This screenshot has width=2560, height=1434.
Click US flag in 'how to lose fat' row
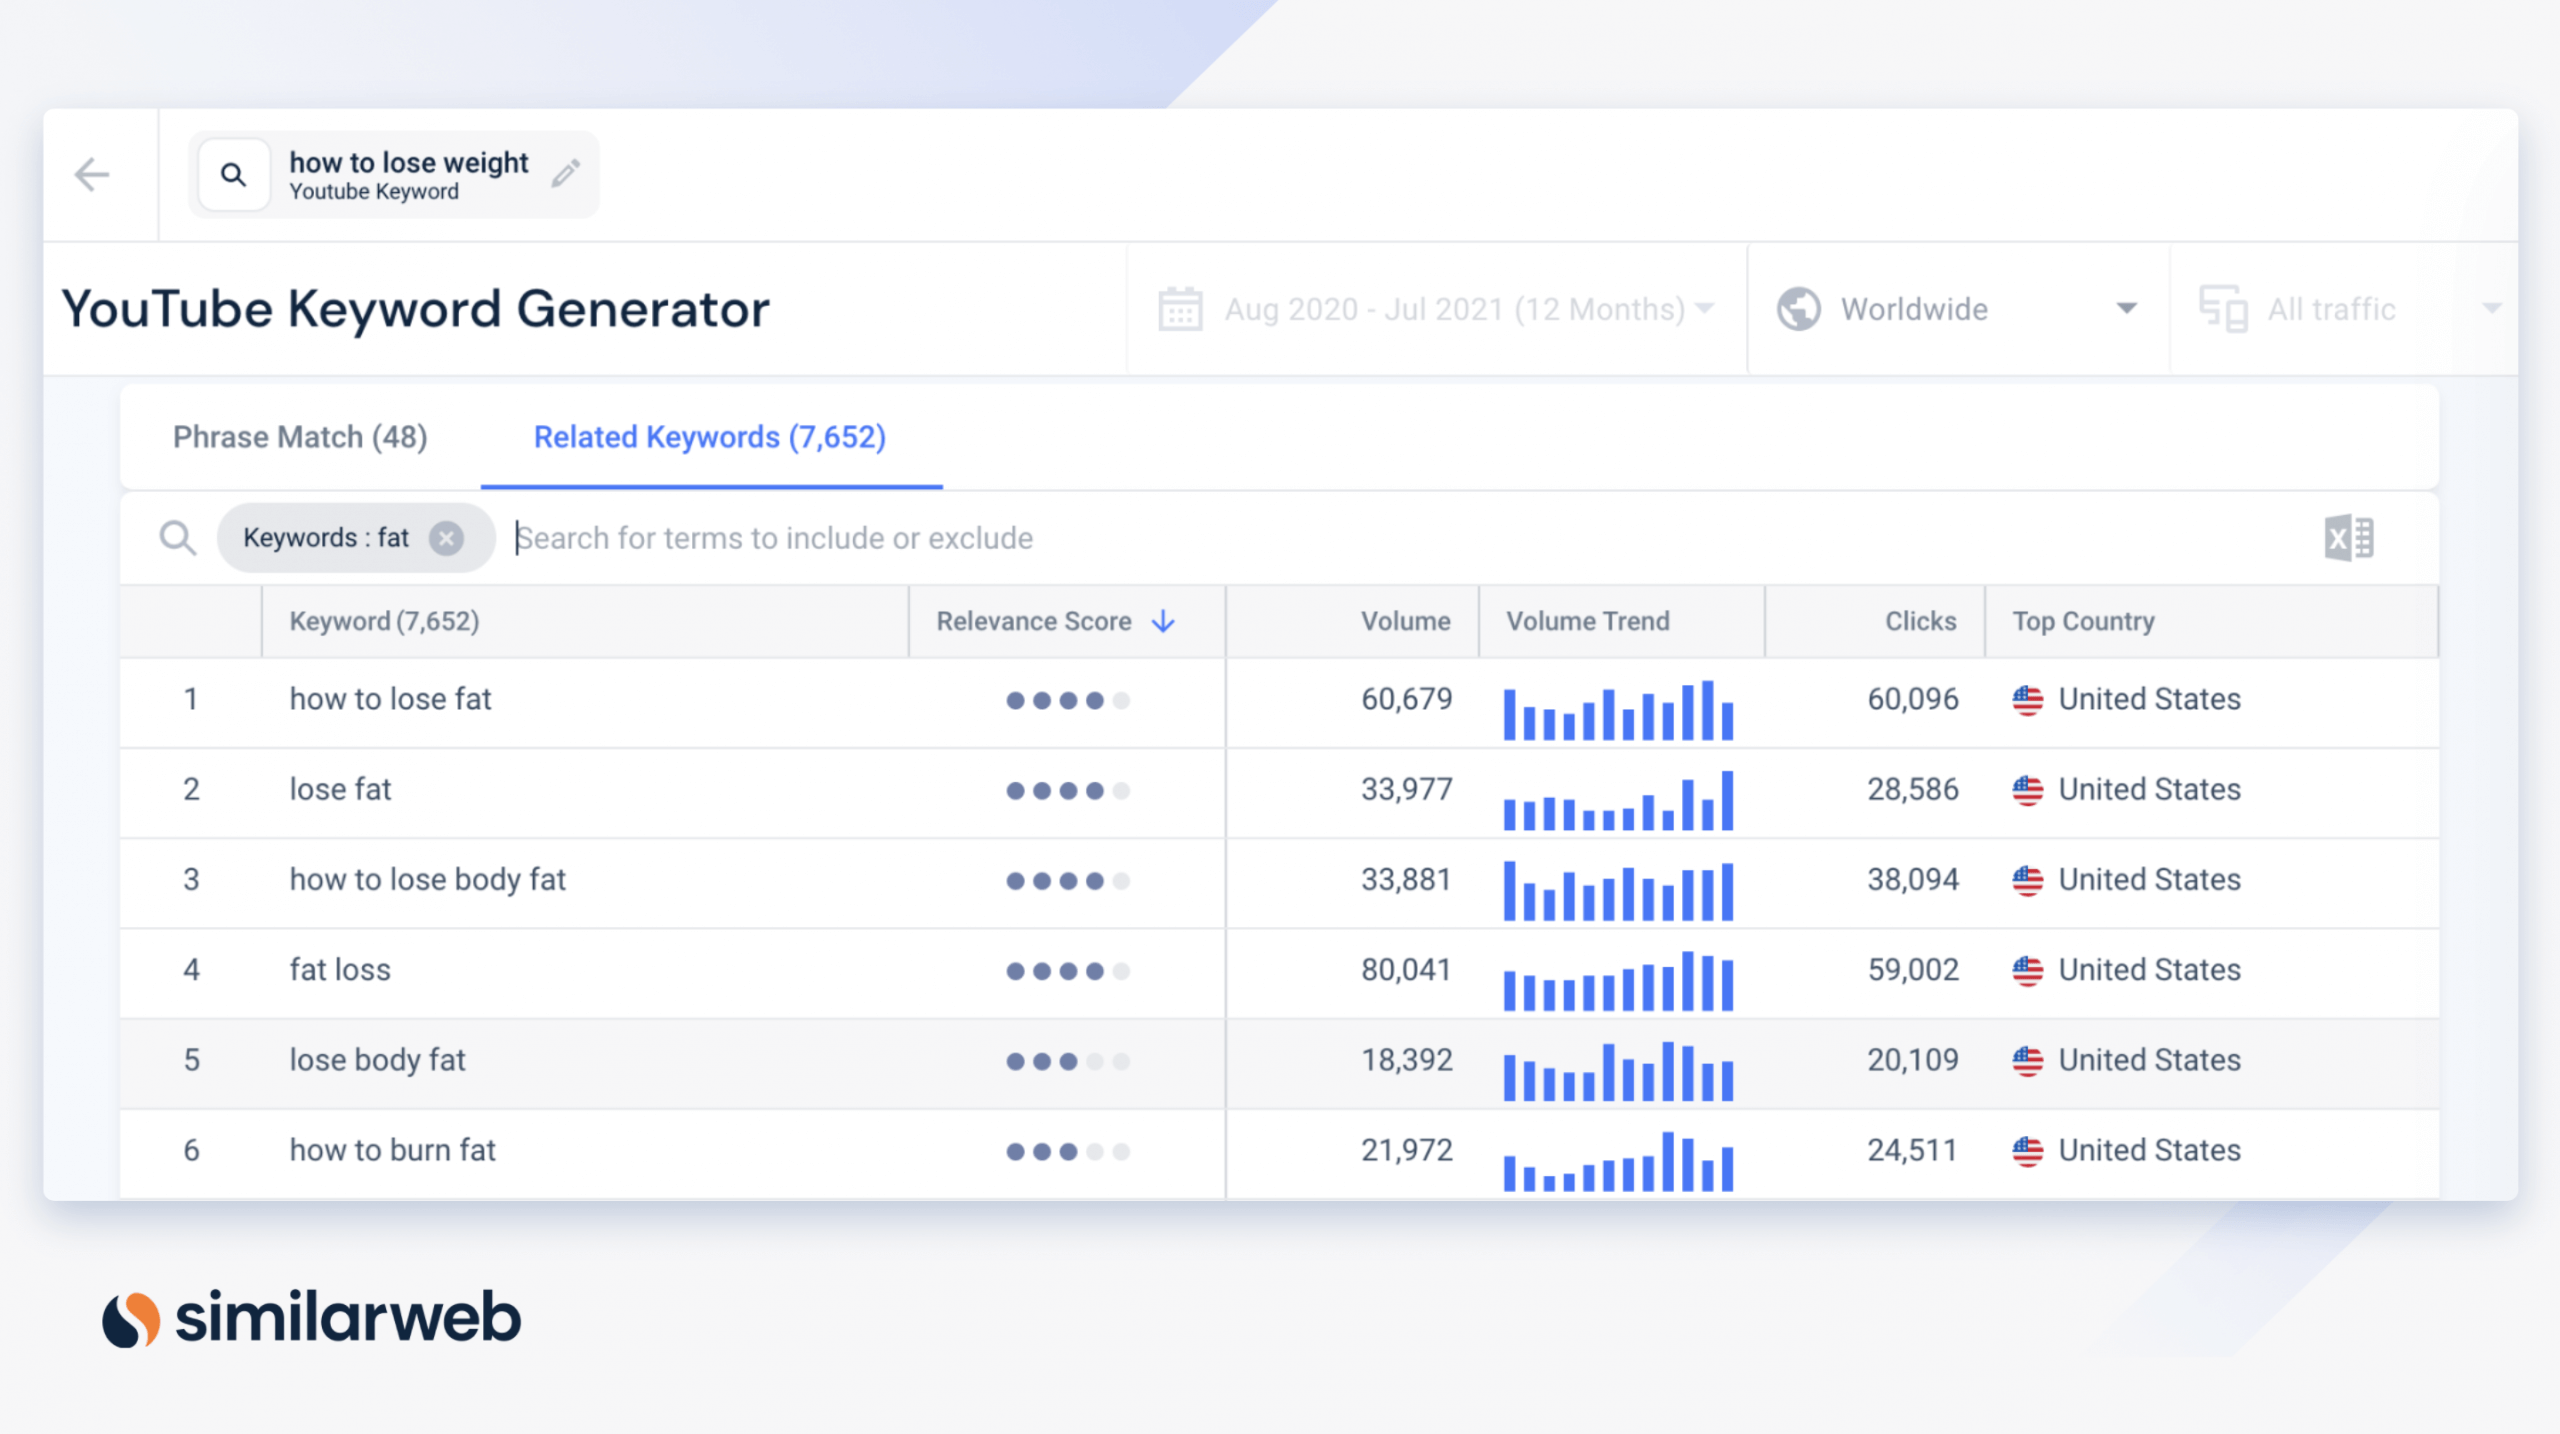point(2028,700)
